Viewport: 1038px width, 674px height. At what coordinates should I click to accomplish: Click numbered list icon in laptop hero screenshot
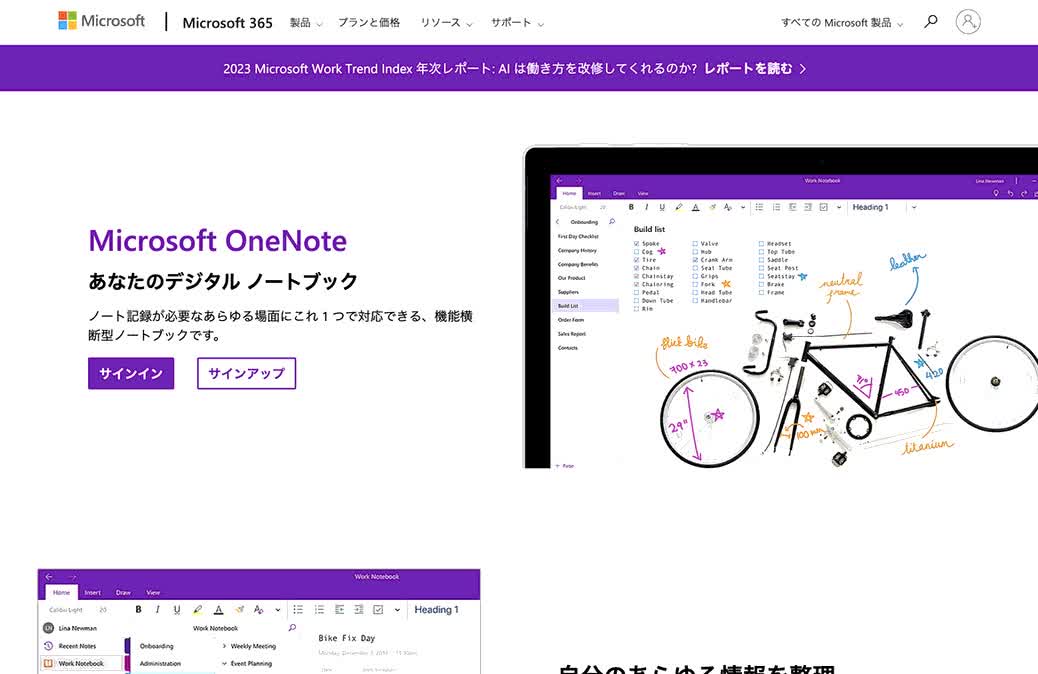pos(776,207)
